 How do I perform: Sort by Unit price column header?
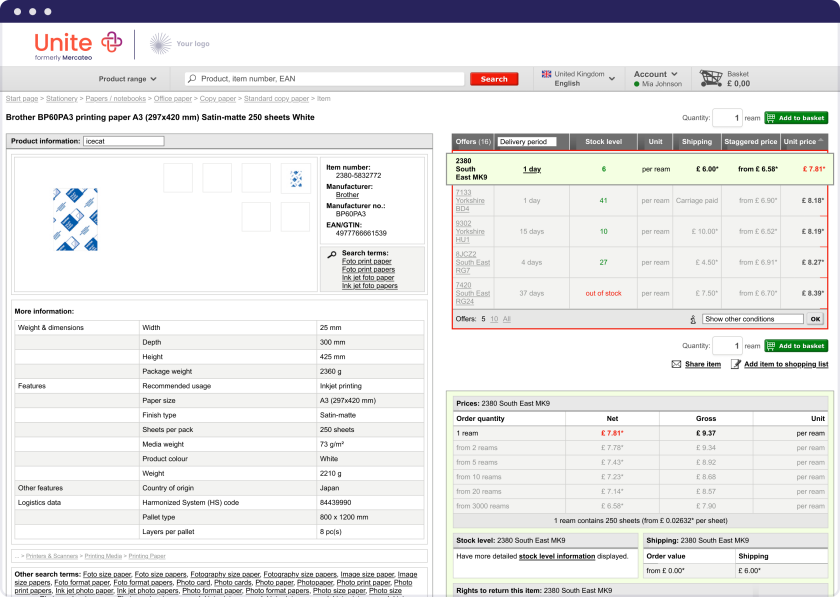pos(804,141)
